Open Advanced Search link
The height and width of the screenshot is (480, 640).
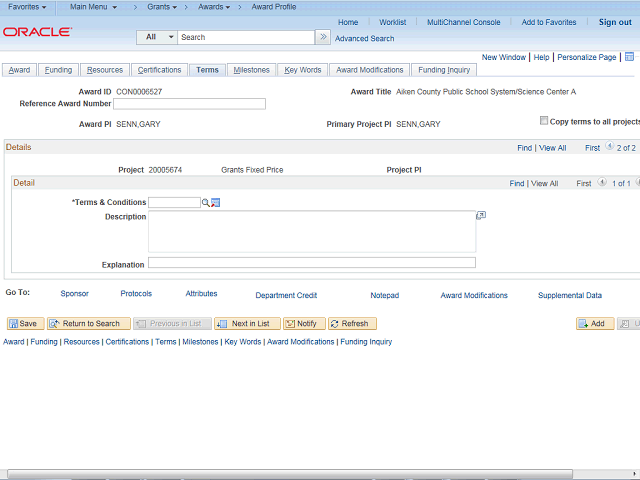click(364, 38)
